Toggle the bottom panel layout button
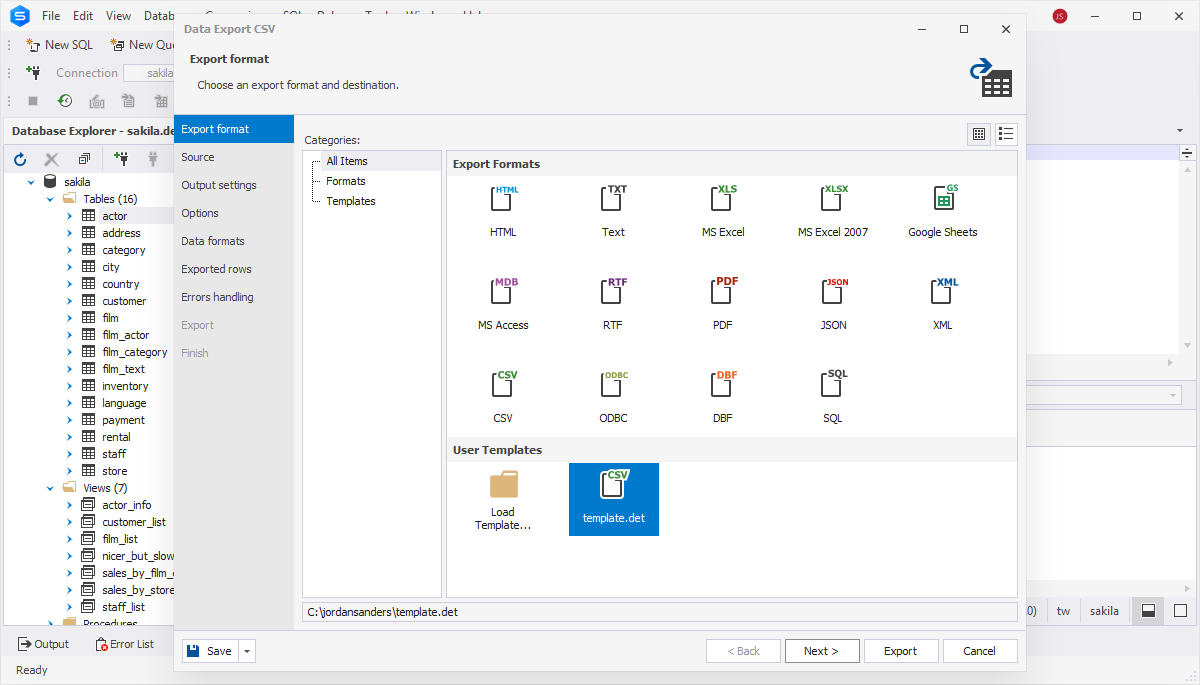This screenshot has width=1200, height=685. [1148, 611]
